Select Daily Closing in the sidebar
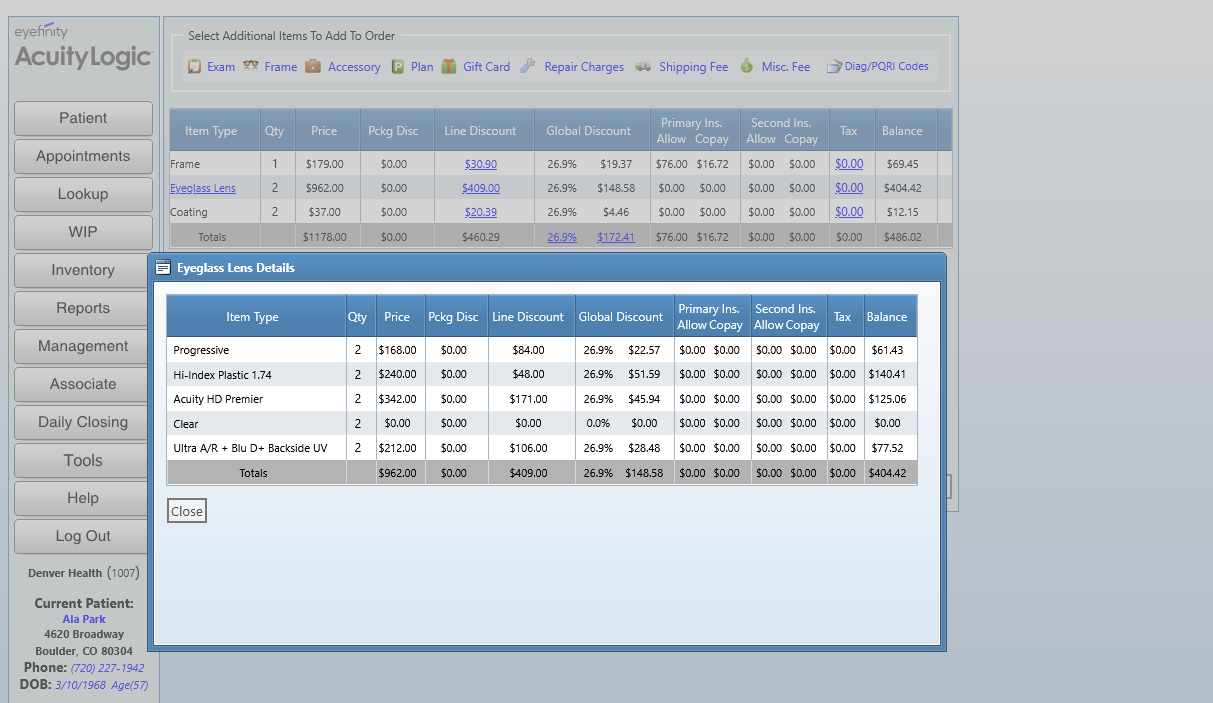1213x703 pixels. 83,422
